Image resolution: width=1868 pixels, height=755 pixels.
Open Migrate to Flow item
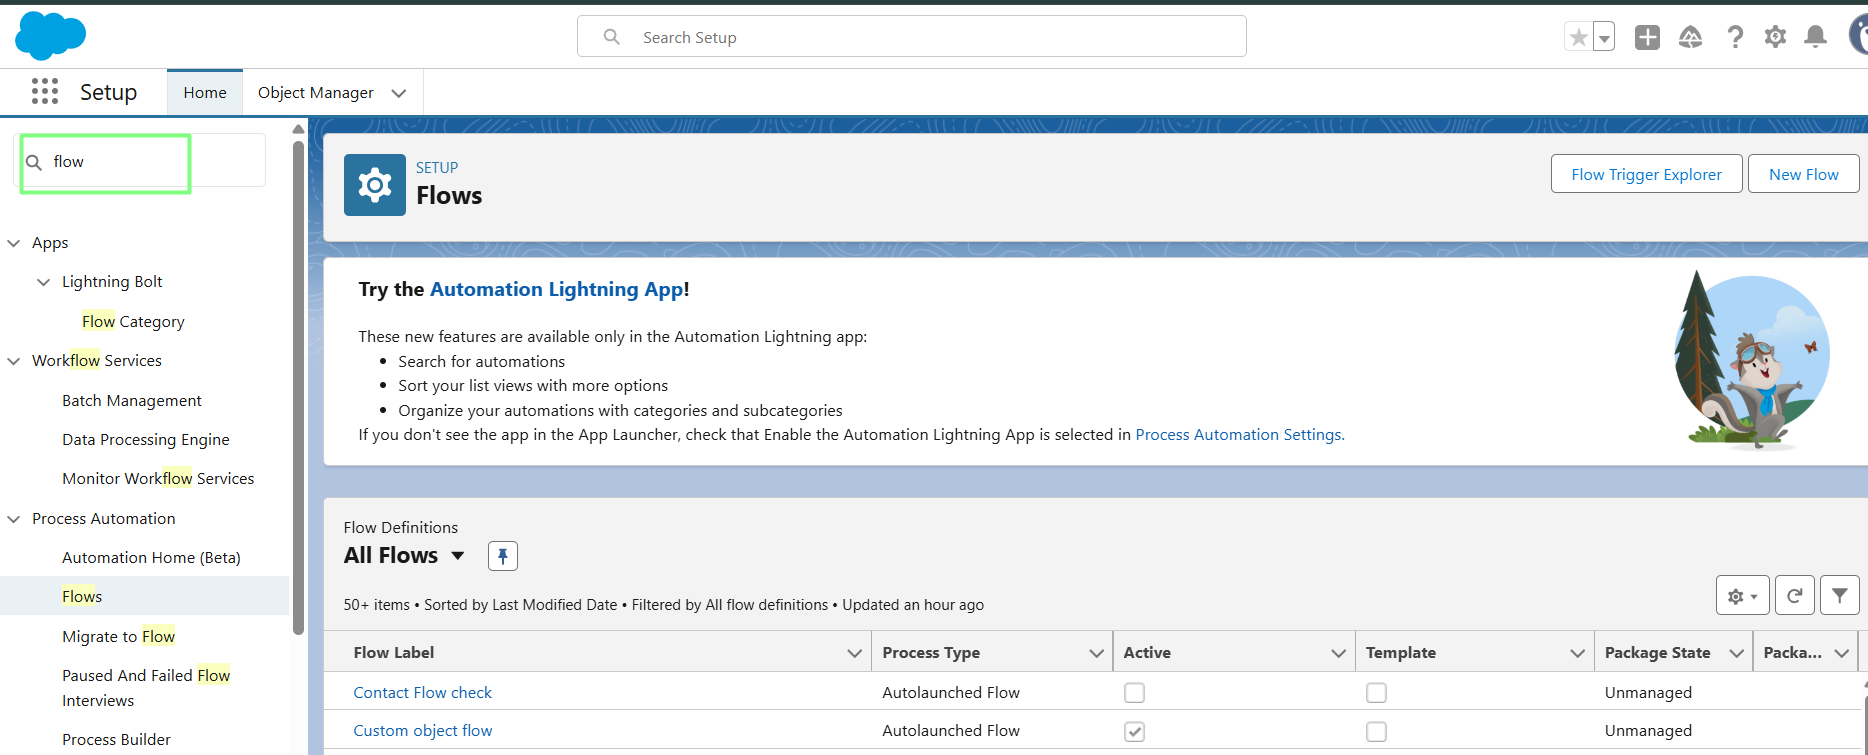[x=118, y=636]
